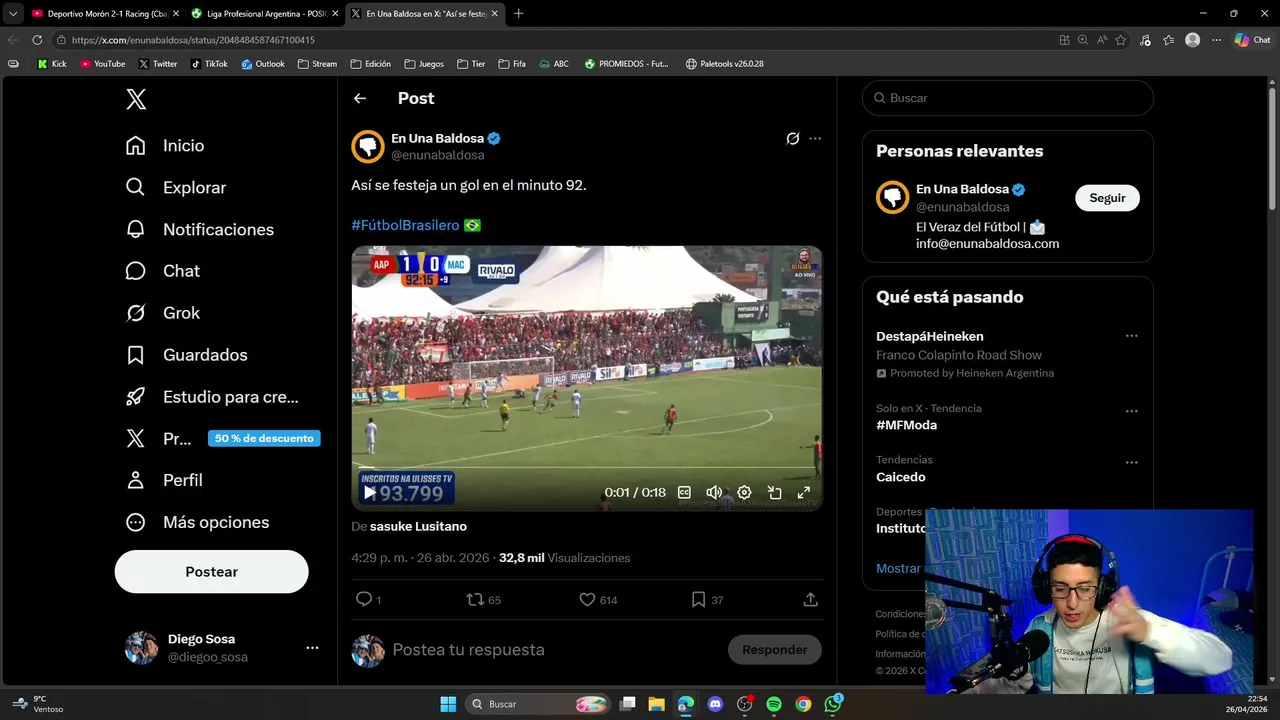Open #MFModa trend options dots
Image resolution: width=1280 pixels, height=720 pixels.
1132,411
